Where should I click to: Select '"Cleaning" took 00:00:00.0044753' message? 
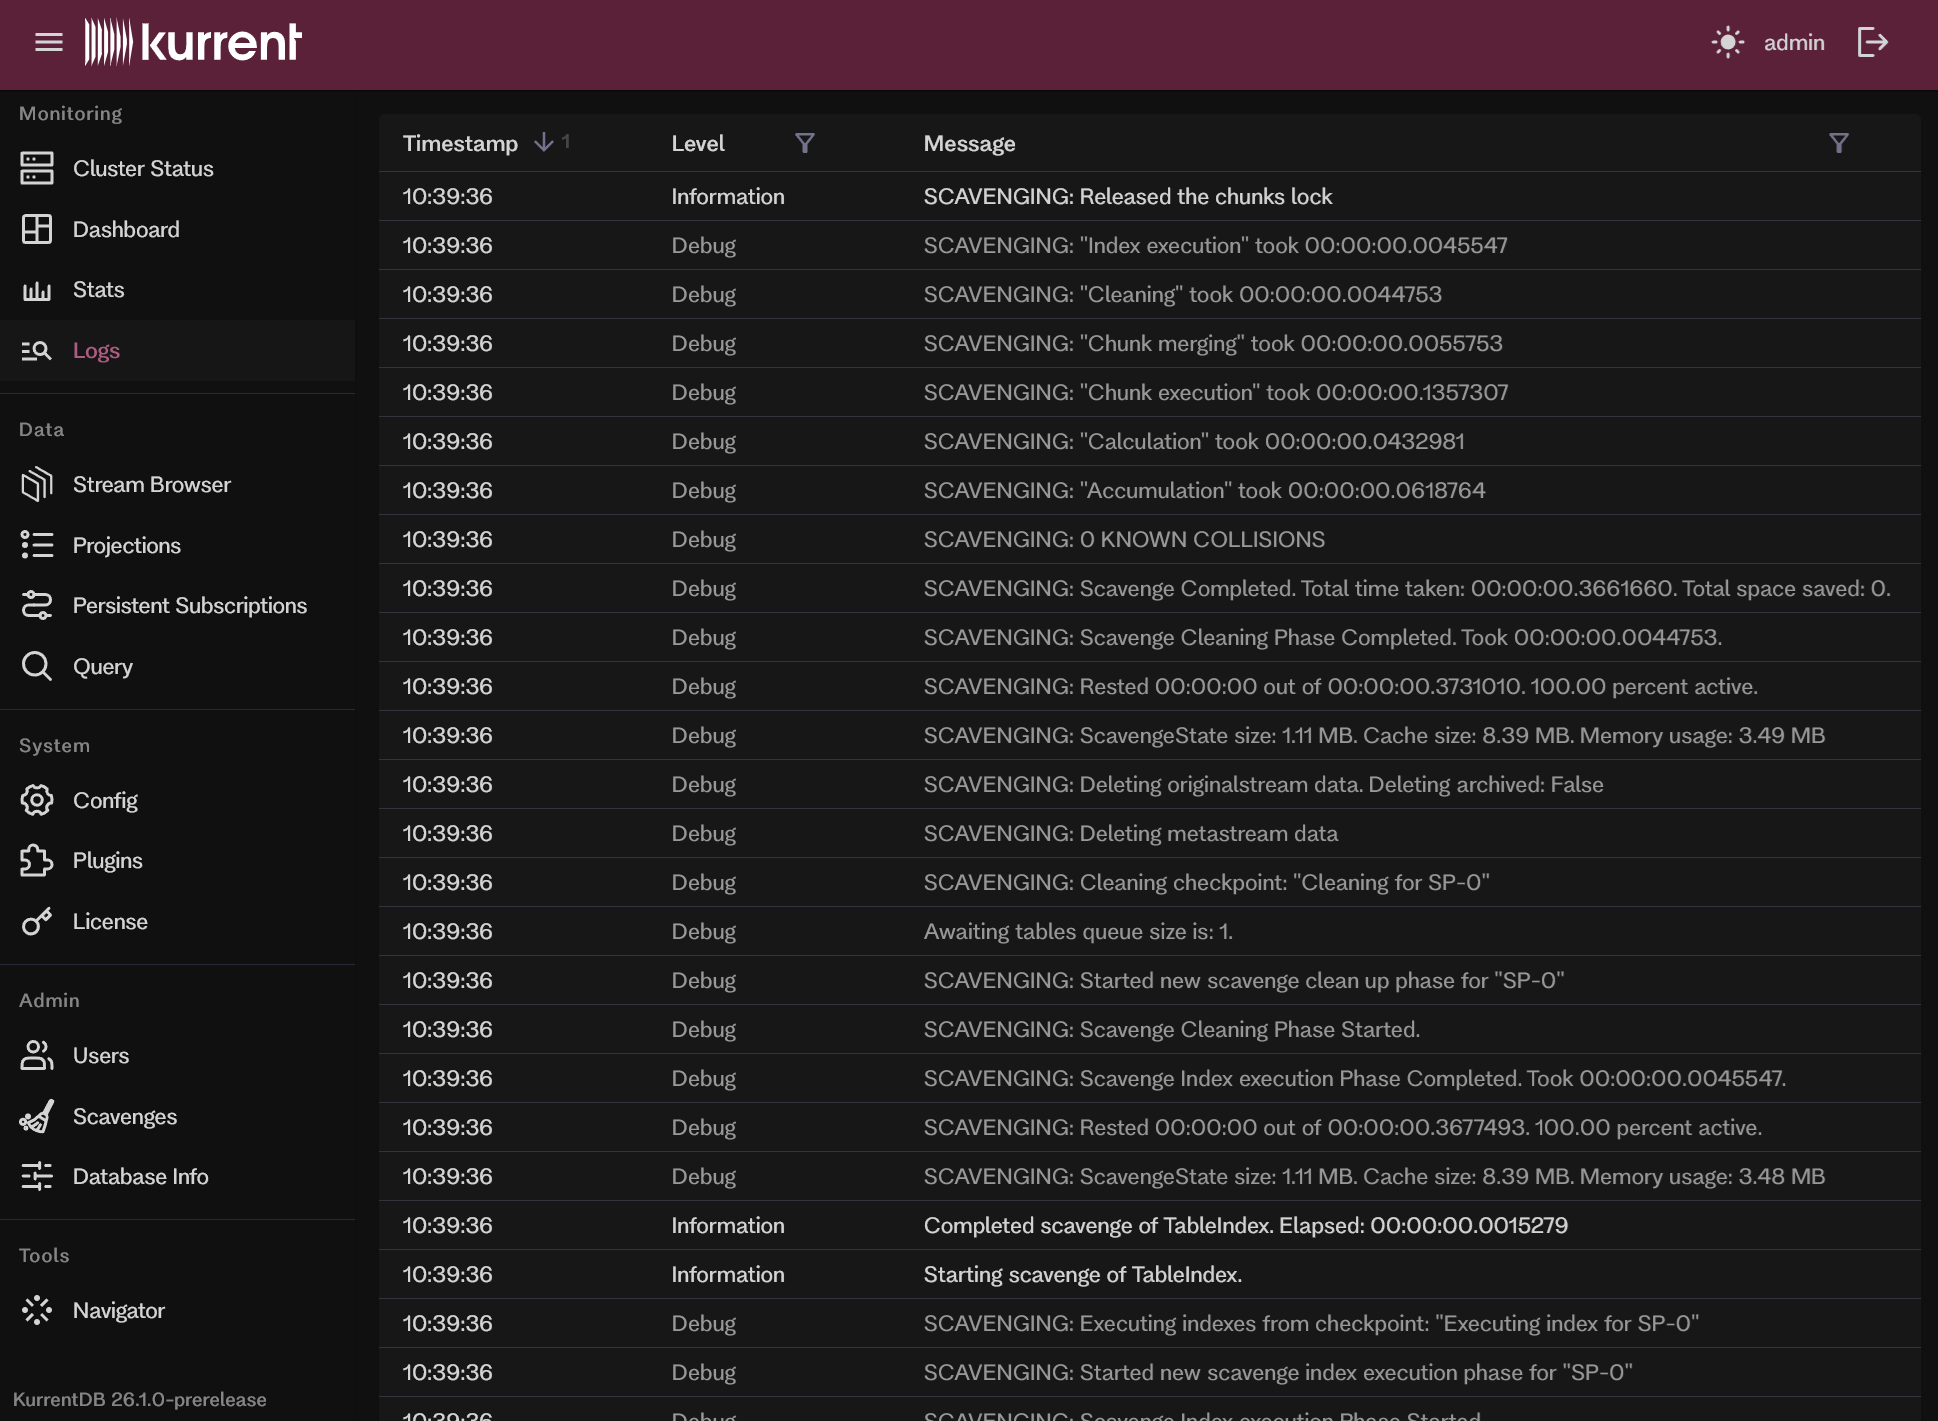pos(1182,294)
